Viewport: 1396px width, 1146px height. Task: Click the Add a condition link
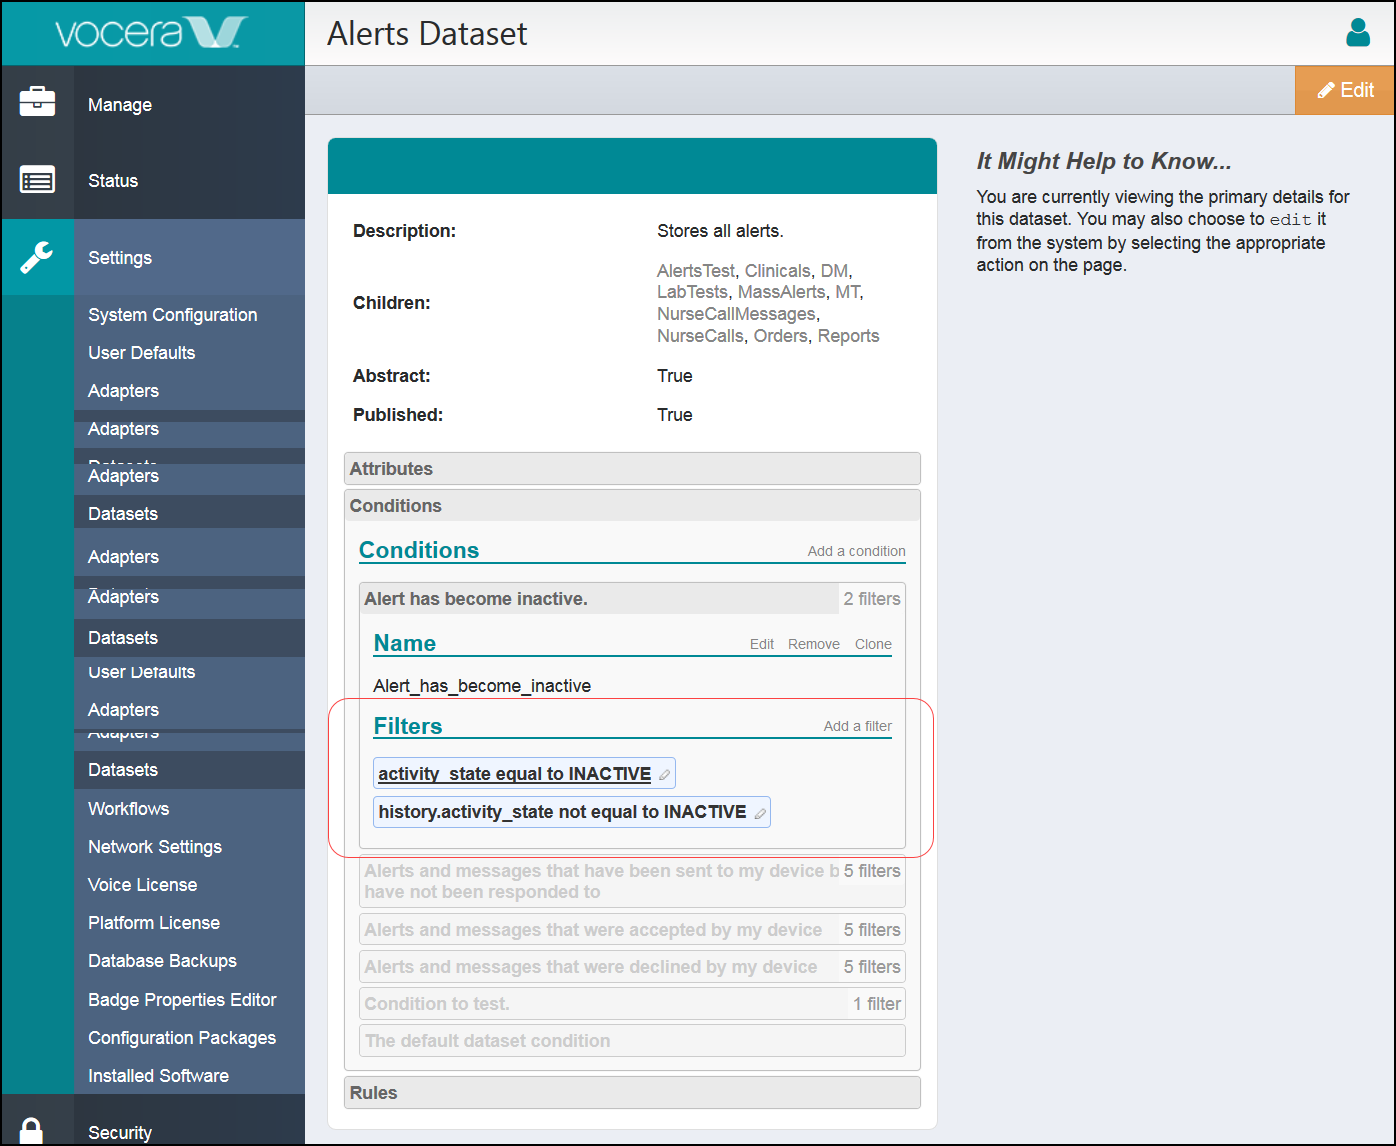[x=856, y=551]
